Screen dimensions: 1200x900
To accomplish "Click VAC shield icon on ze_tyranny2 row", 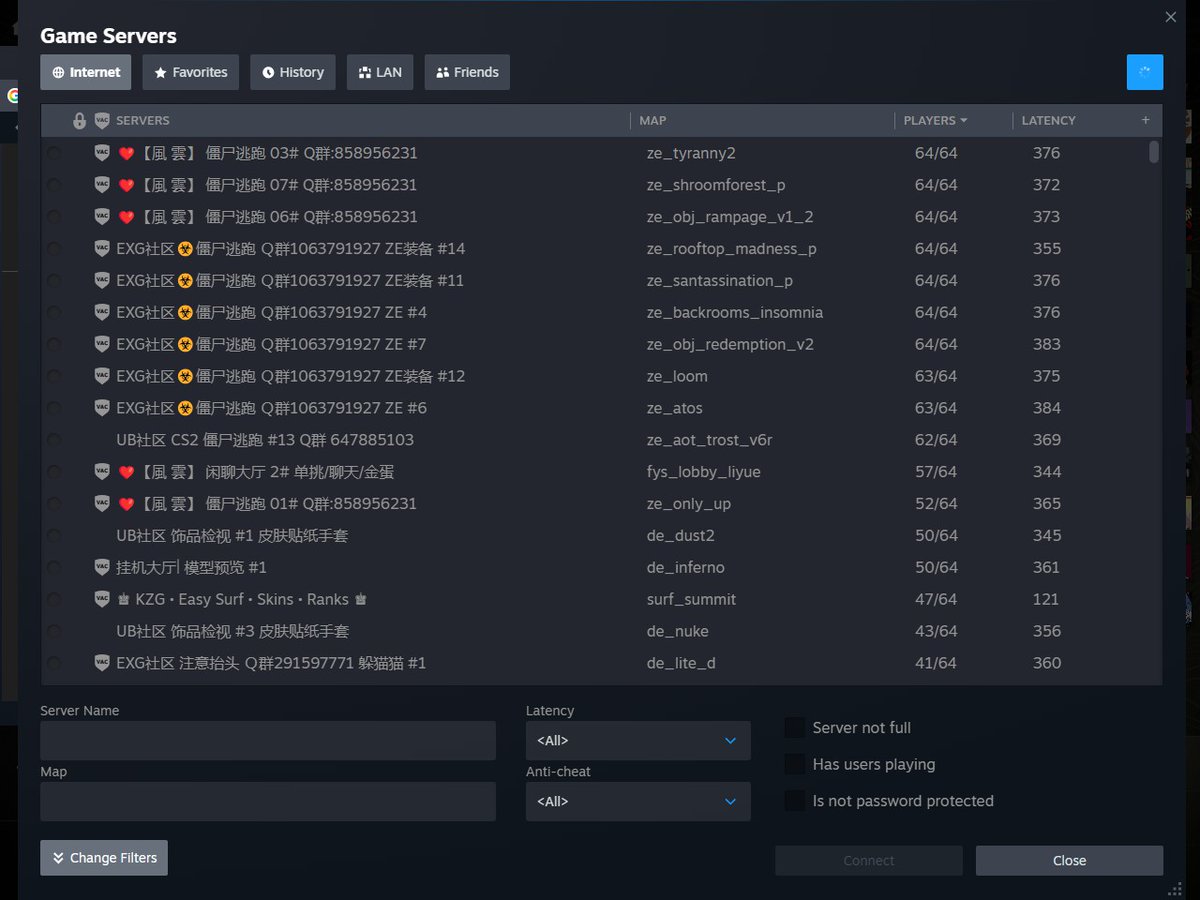I will tap(101, 153).
